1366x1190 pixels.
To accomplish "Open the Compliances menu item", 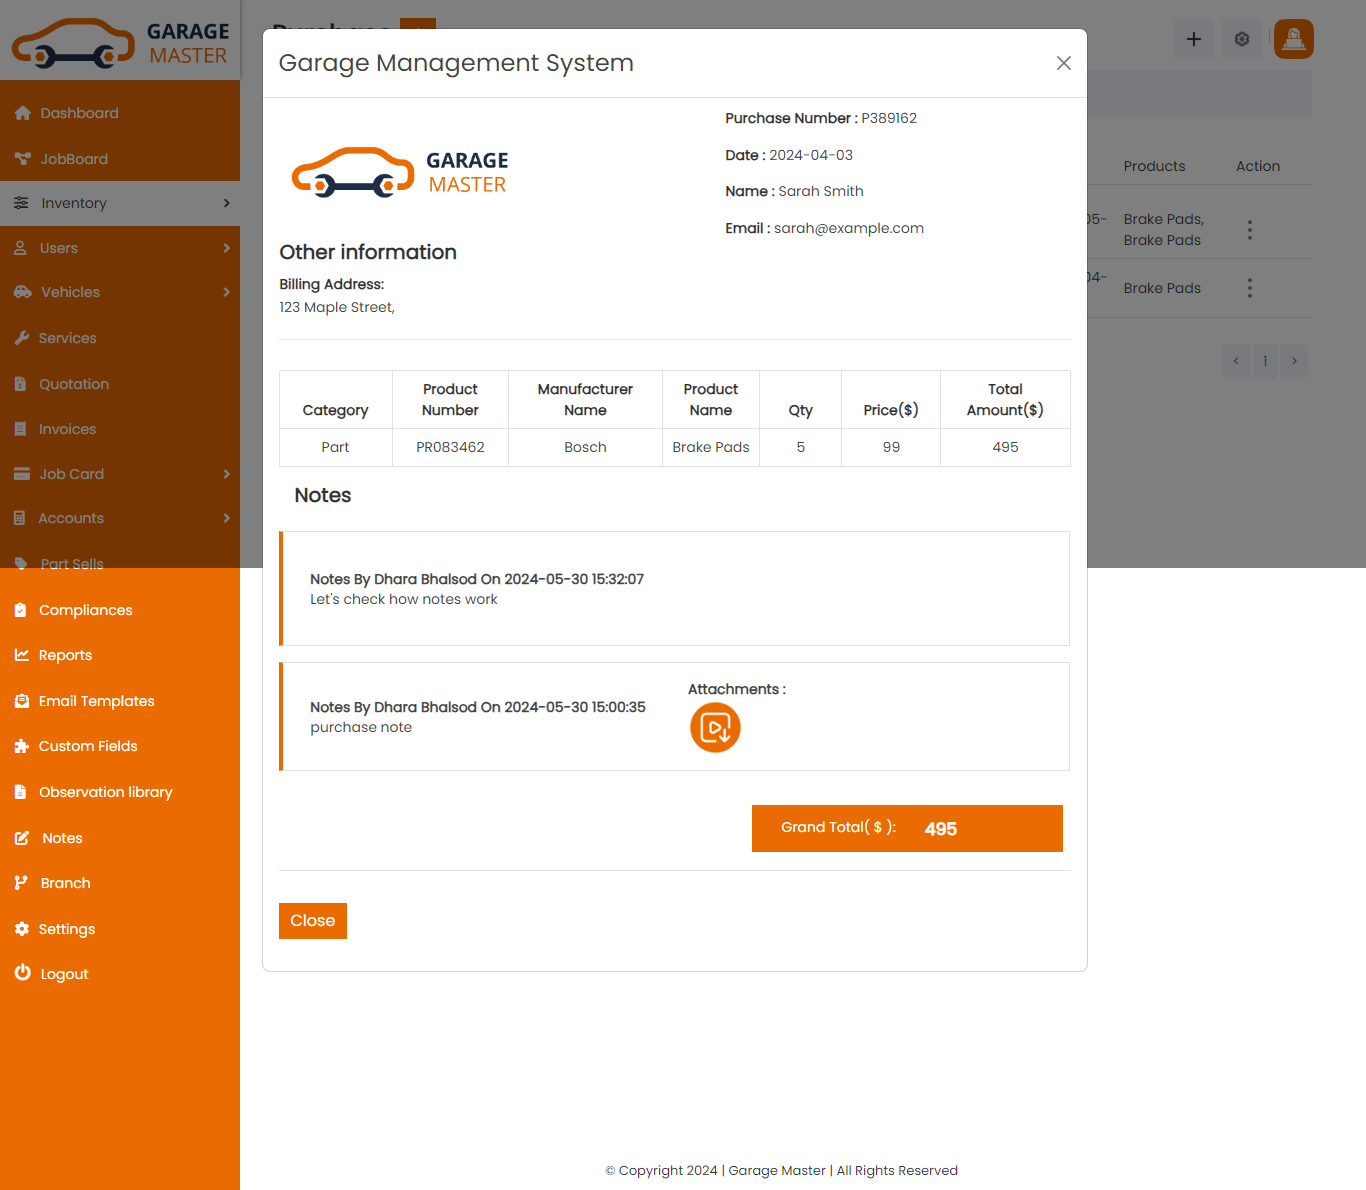I will point(85,610).
